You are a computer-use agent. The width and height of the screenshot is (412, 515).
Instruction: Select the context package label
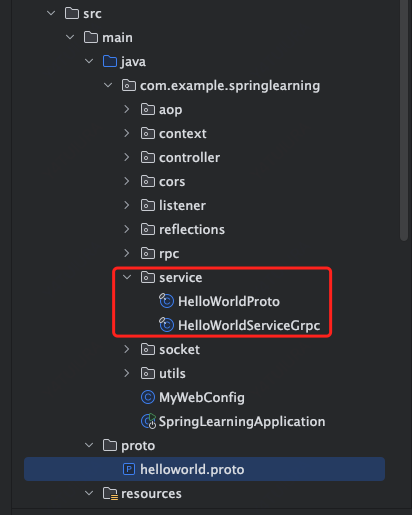pos(183,133)
